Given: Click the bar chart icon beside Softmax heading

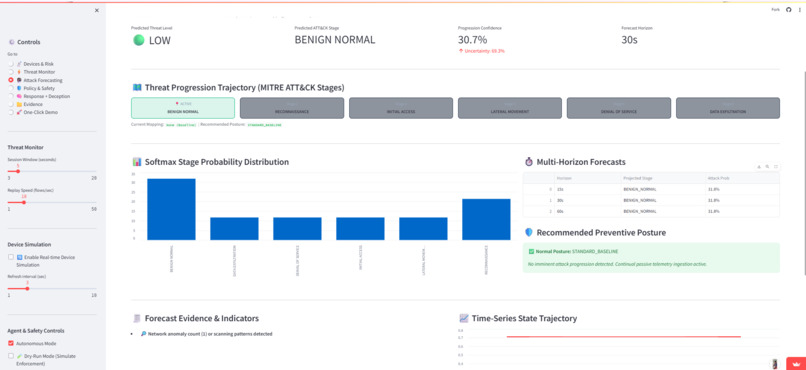Looking at the screenshot, I should point(136,162).
